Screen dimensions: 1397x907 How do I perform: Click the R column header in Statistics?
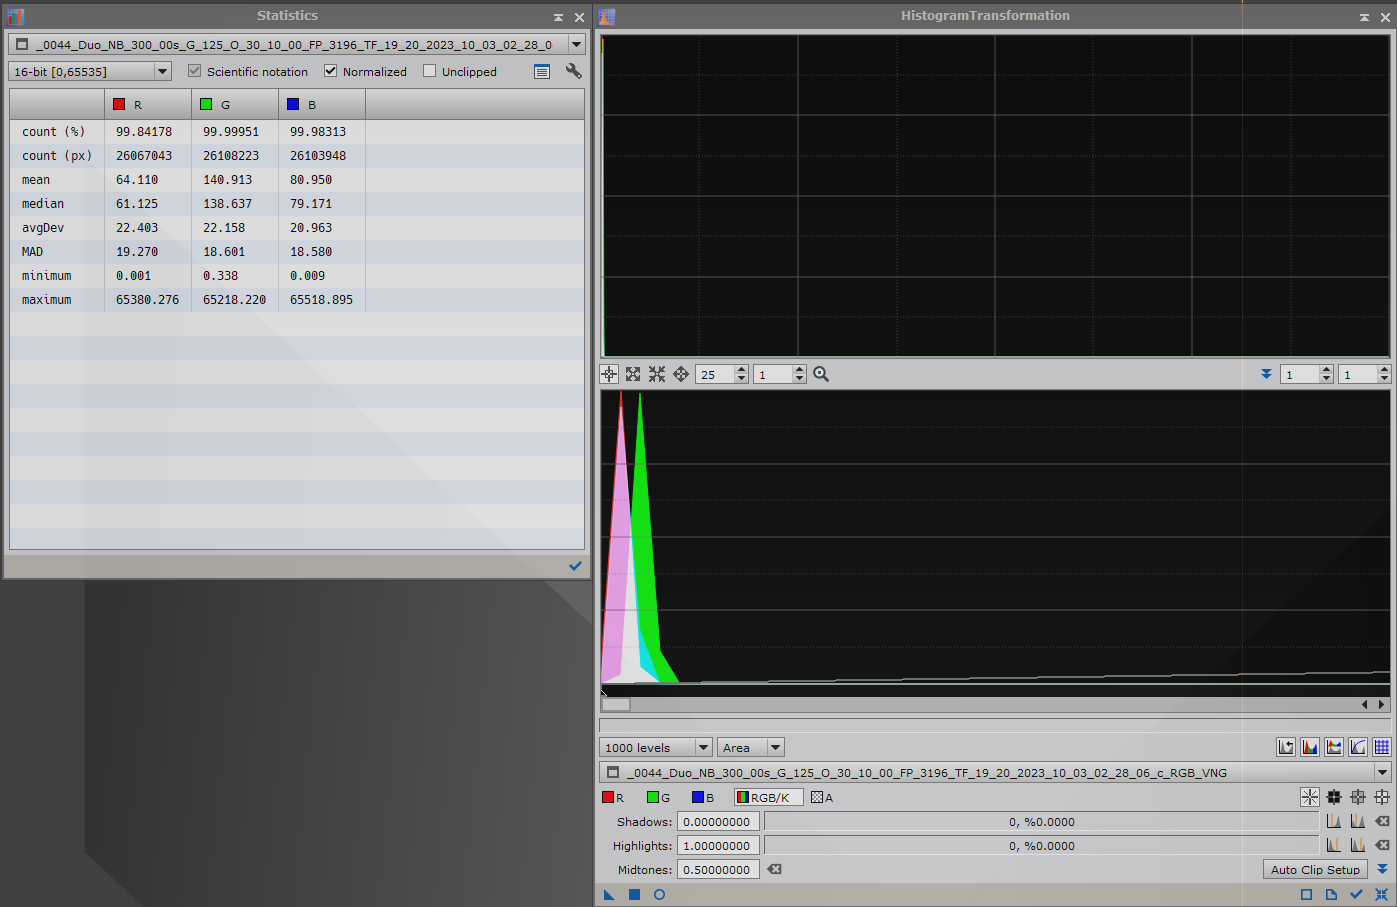click(x=148, y=104)
